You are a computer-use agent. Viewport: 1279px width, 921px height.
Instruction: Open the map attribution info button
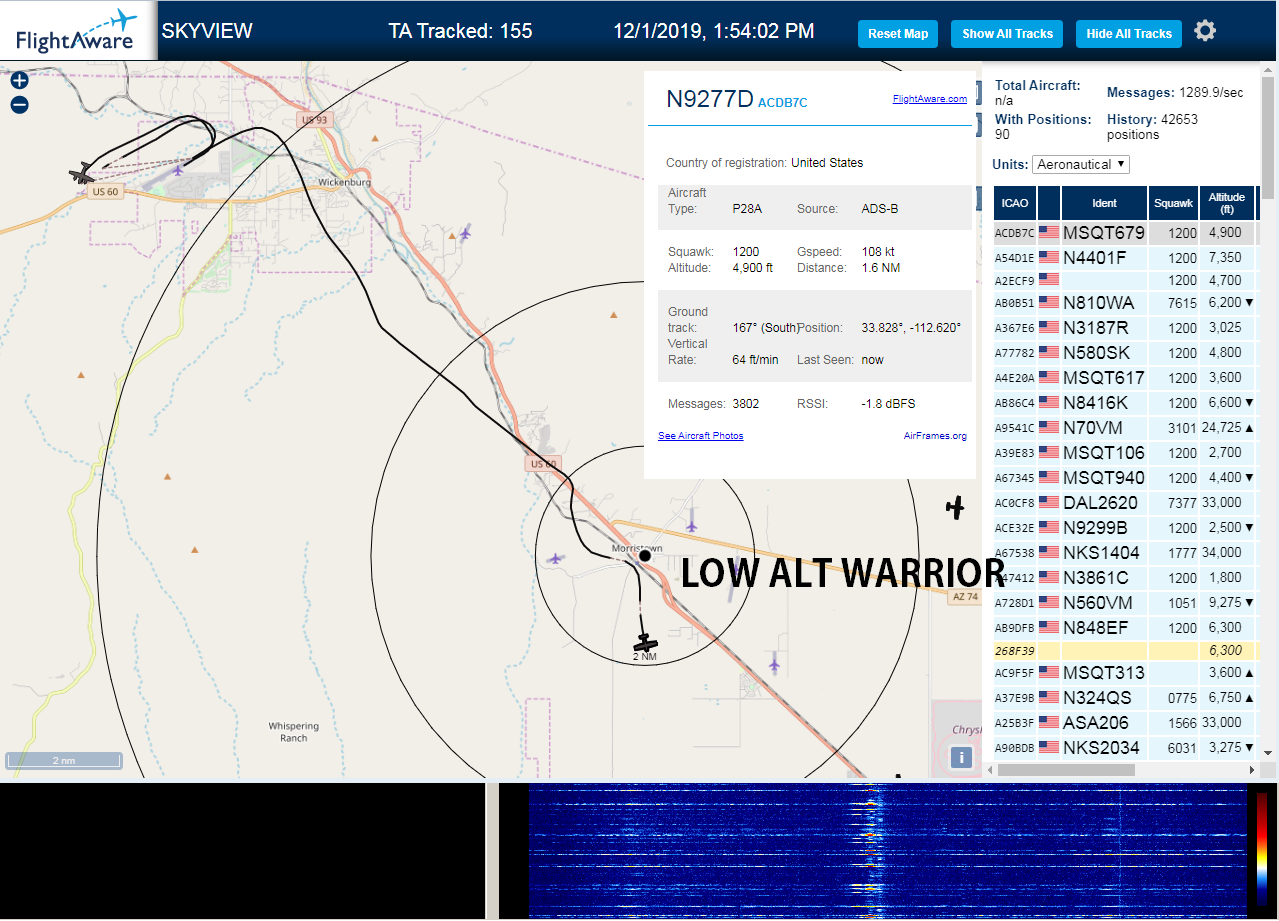(961, 757)
